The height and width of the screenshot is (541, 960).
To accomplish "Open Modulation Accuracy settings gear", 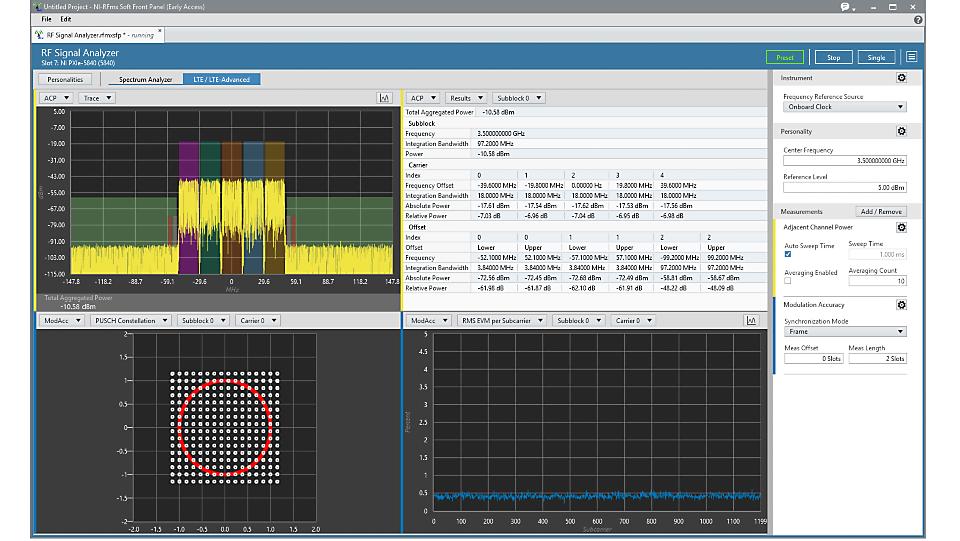I will tap(901, 304).
